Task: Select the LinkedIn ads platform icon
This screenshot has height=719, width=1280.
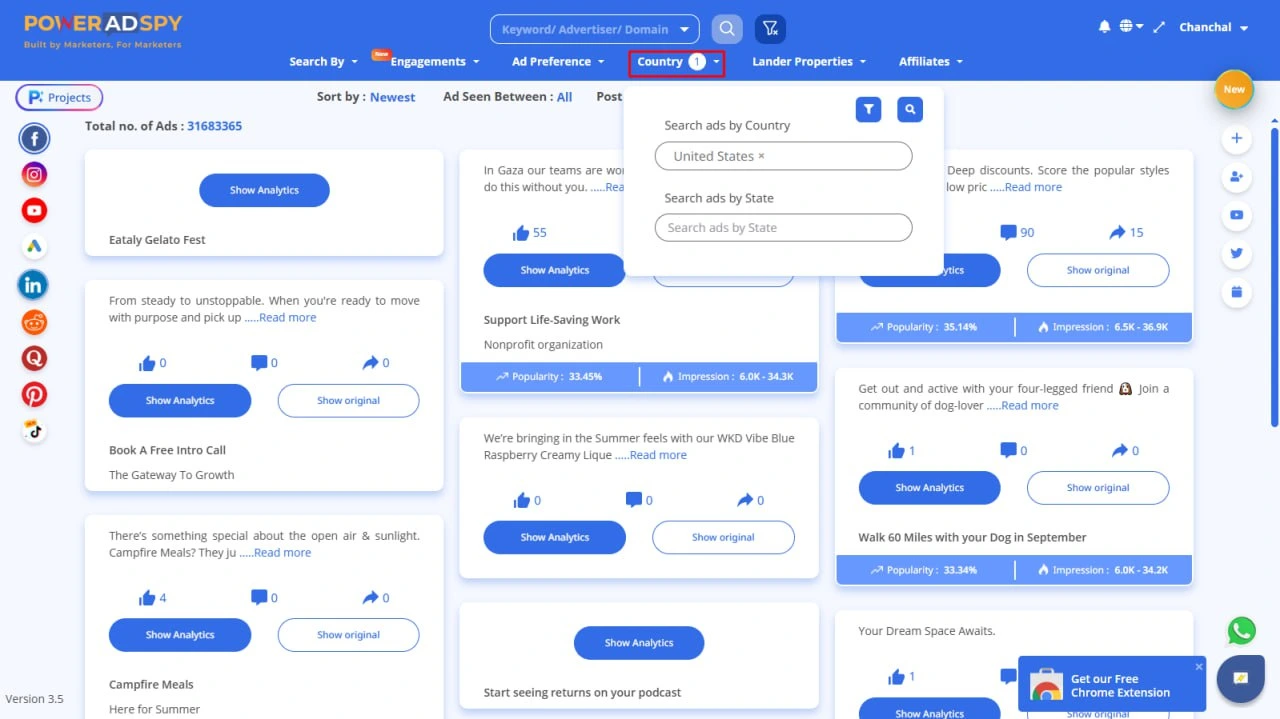Action: click(34, 285)
